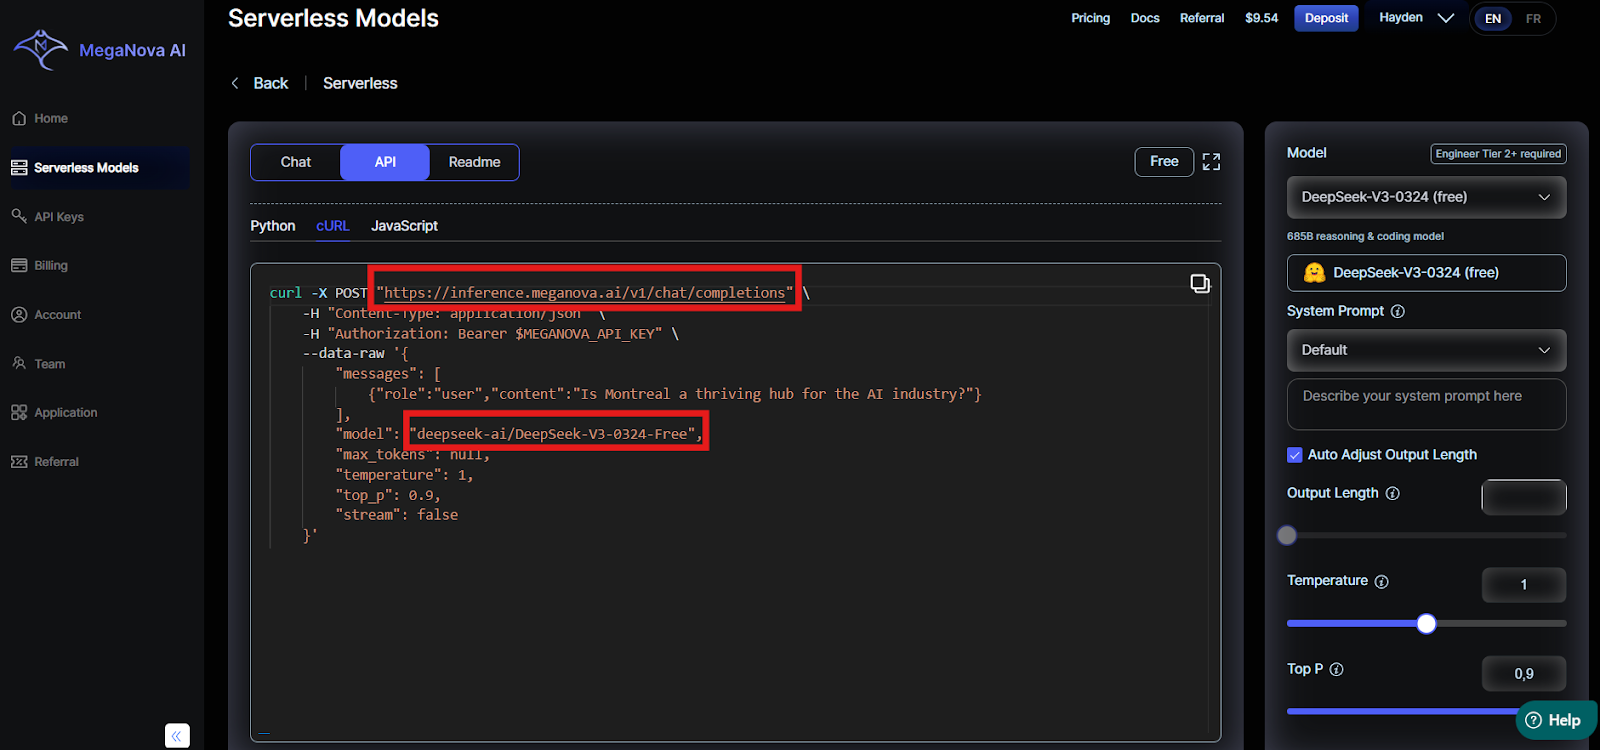Click the system prompt description text area
This screenshot has width=1600, height=750.
pos(1426,404)
